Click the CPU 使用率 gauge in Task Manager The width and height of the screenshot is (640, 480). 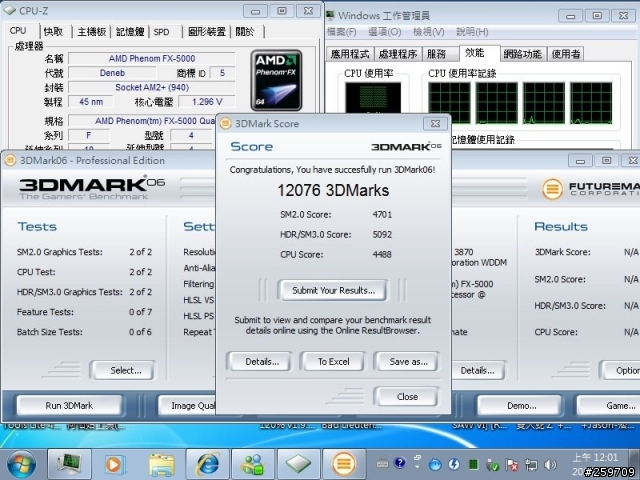373,98
